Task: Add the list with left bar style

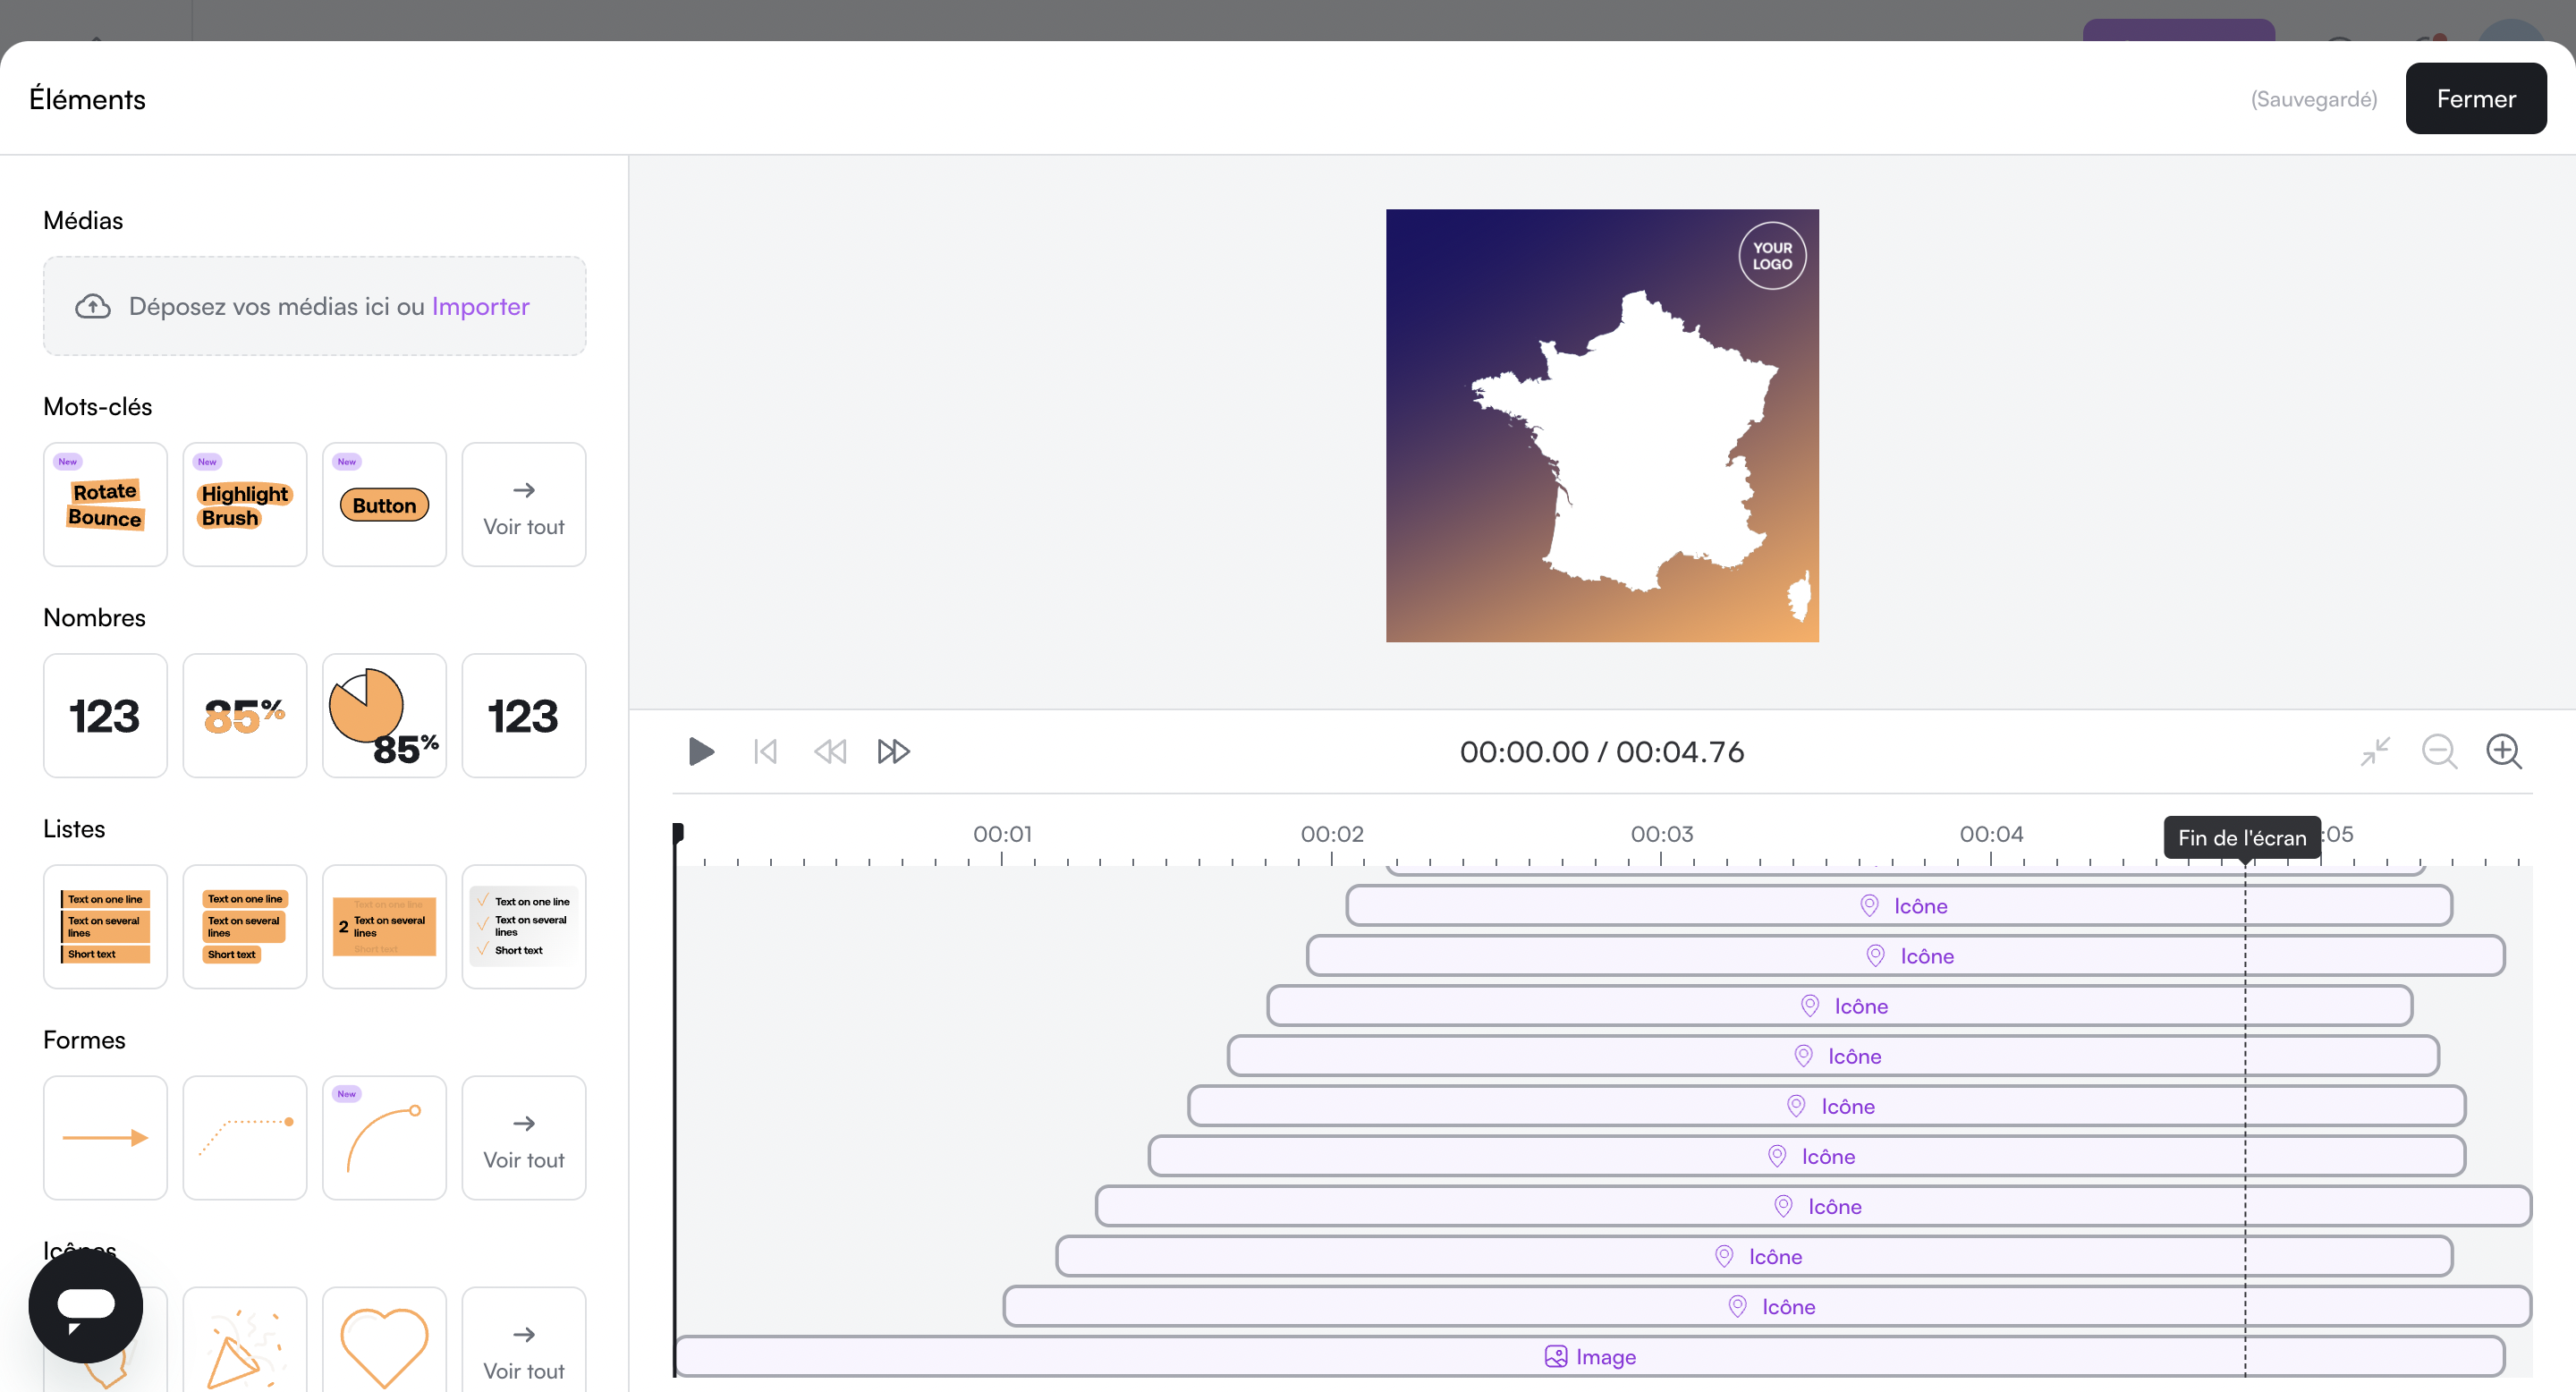Action: 105,926
